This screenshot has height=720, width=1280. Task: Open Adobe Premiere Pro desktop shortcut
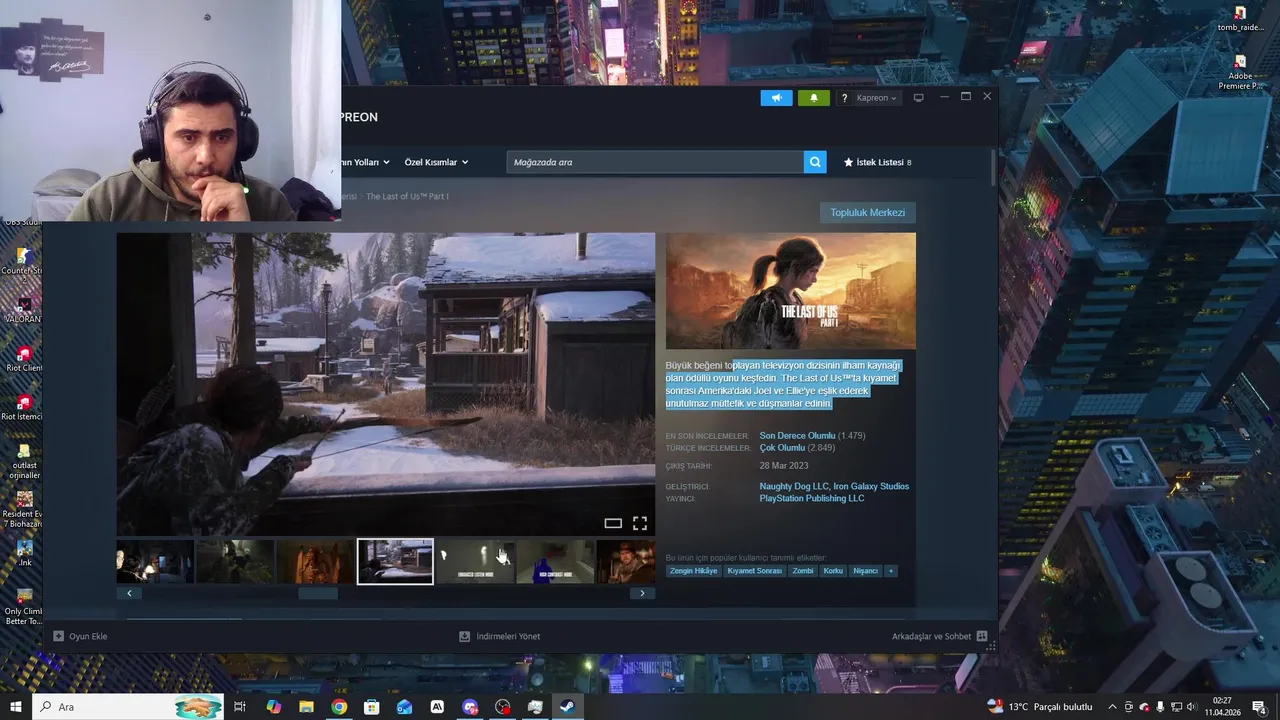[1240, 74]
